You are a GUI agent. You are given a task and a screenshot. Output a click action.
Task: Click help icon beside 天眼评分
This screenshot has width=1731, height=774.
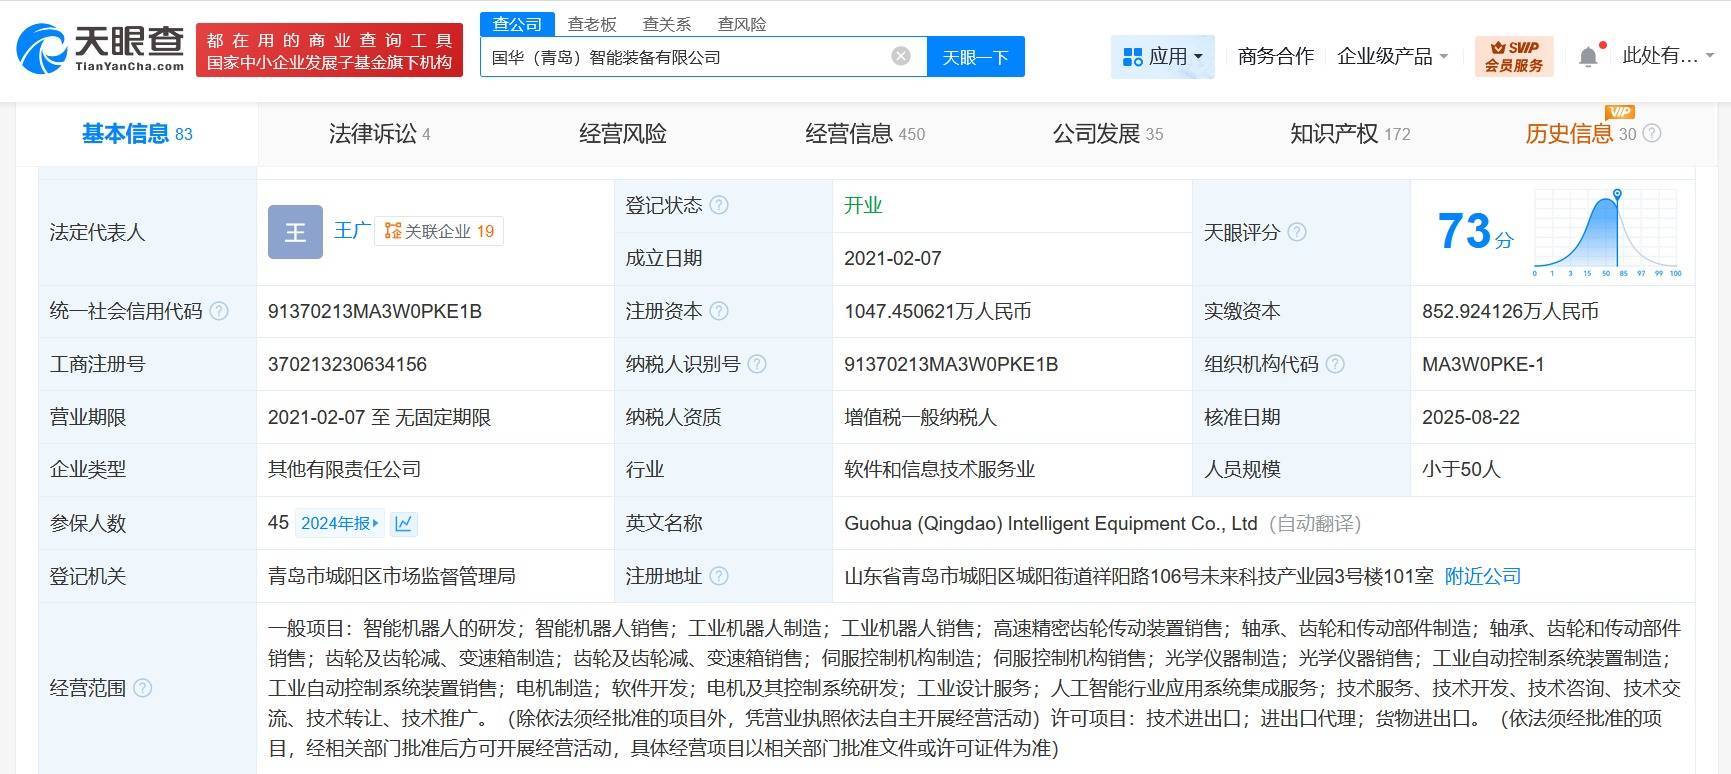tap(1296, 232)
